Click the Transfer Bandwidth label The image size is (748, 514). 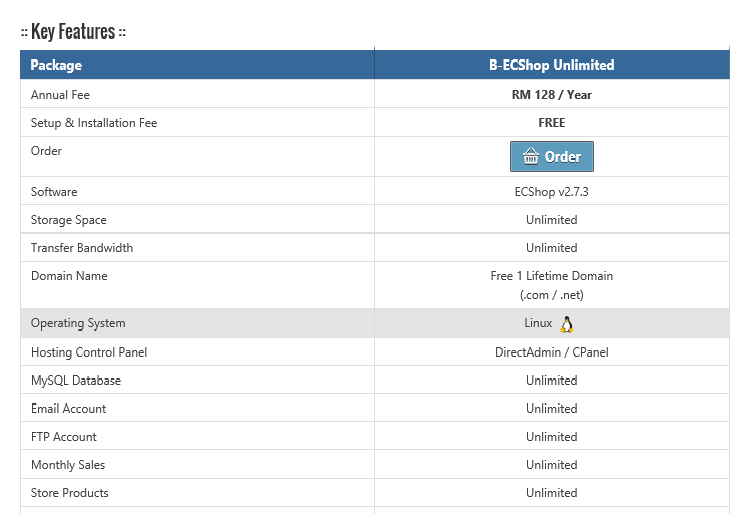pyautogui.click(x=82, y=248)
